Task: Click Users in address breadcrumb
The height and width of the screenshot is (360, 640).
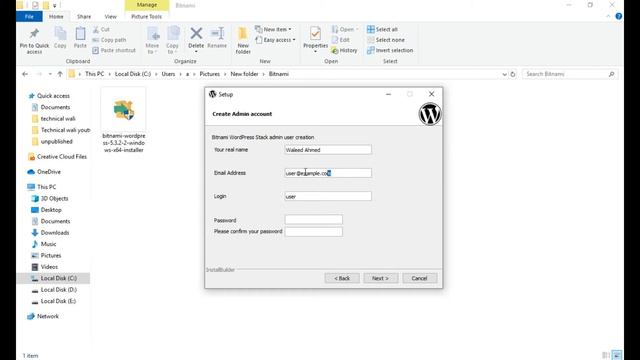Action: coord(168,74)
